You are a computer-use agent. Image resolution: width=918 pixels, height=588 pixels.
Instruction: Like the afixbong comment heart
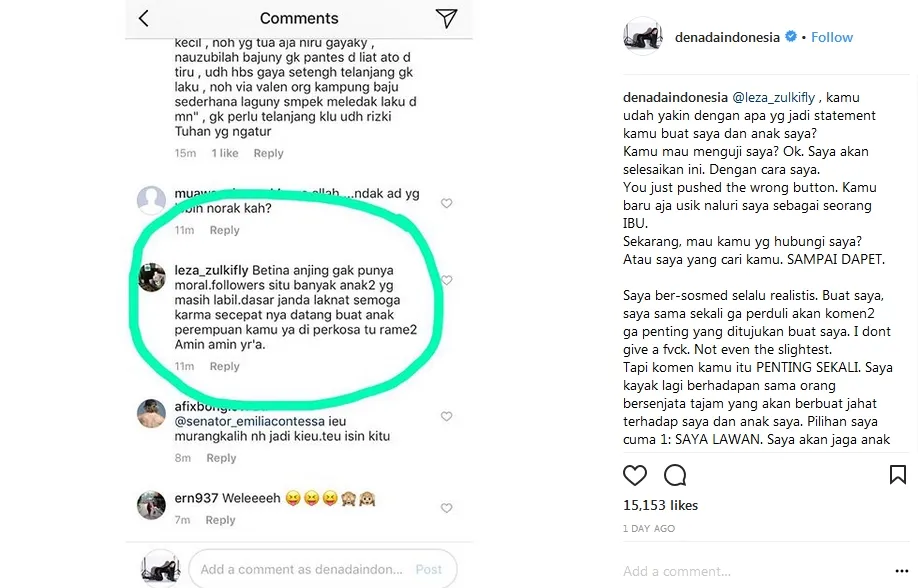pos(446,416)
